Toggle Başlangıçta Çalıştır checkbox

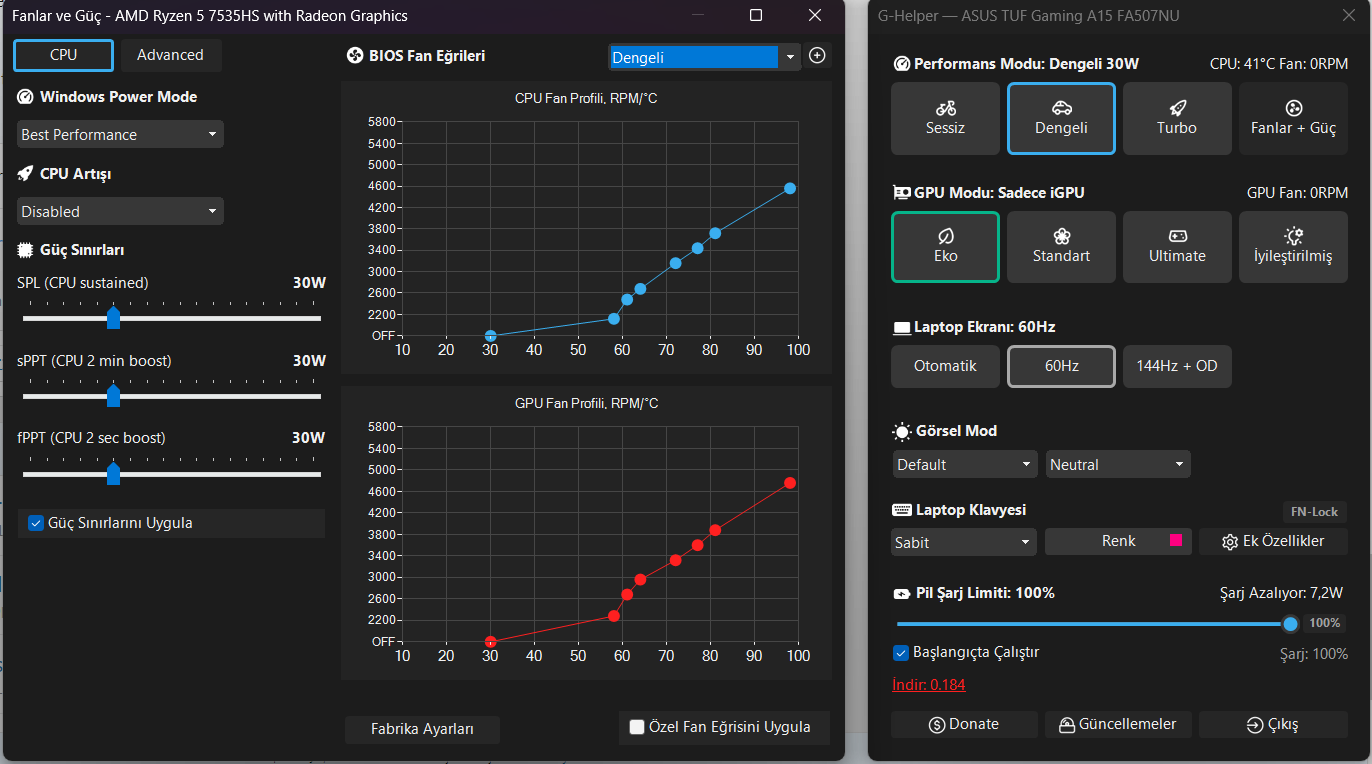coord(901,653)
